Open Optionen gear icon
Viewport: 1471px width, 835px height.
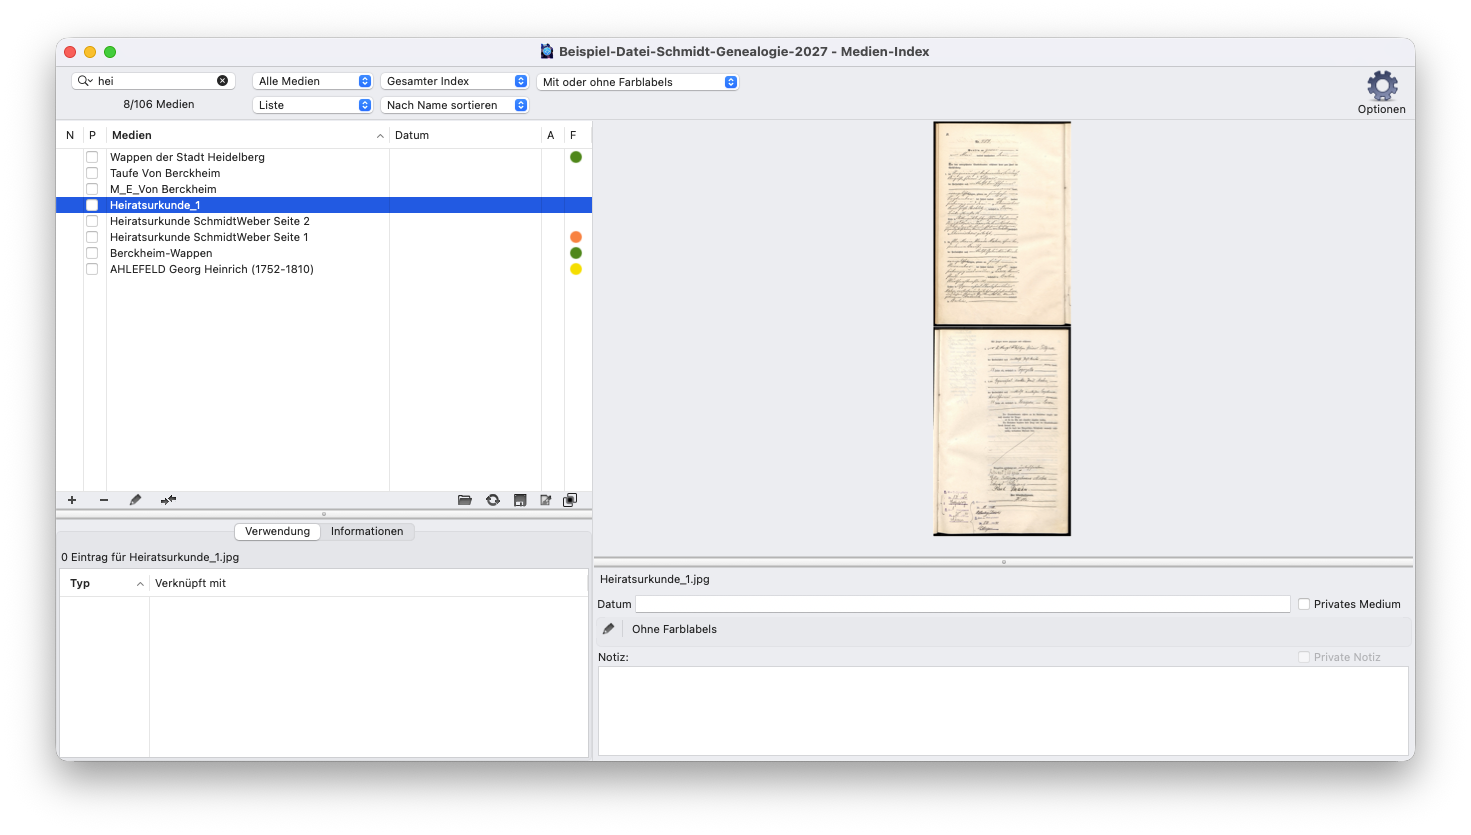(x=1382, y=86)
